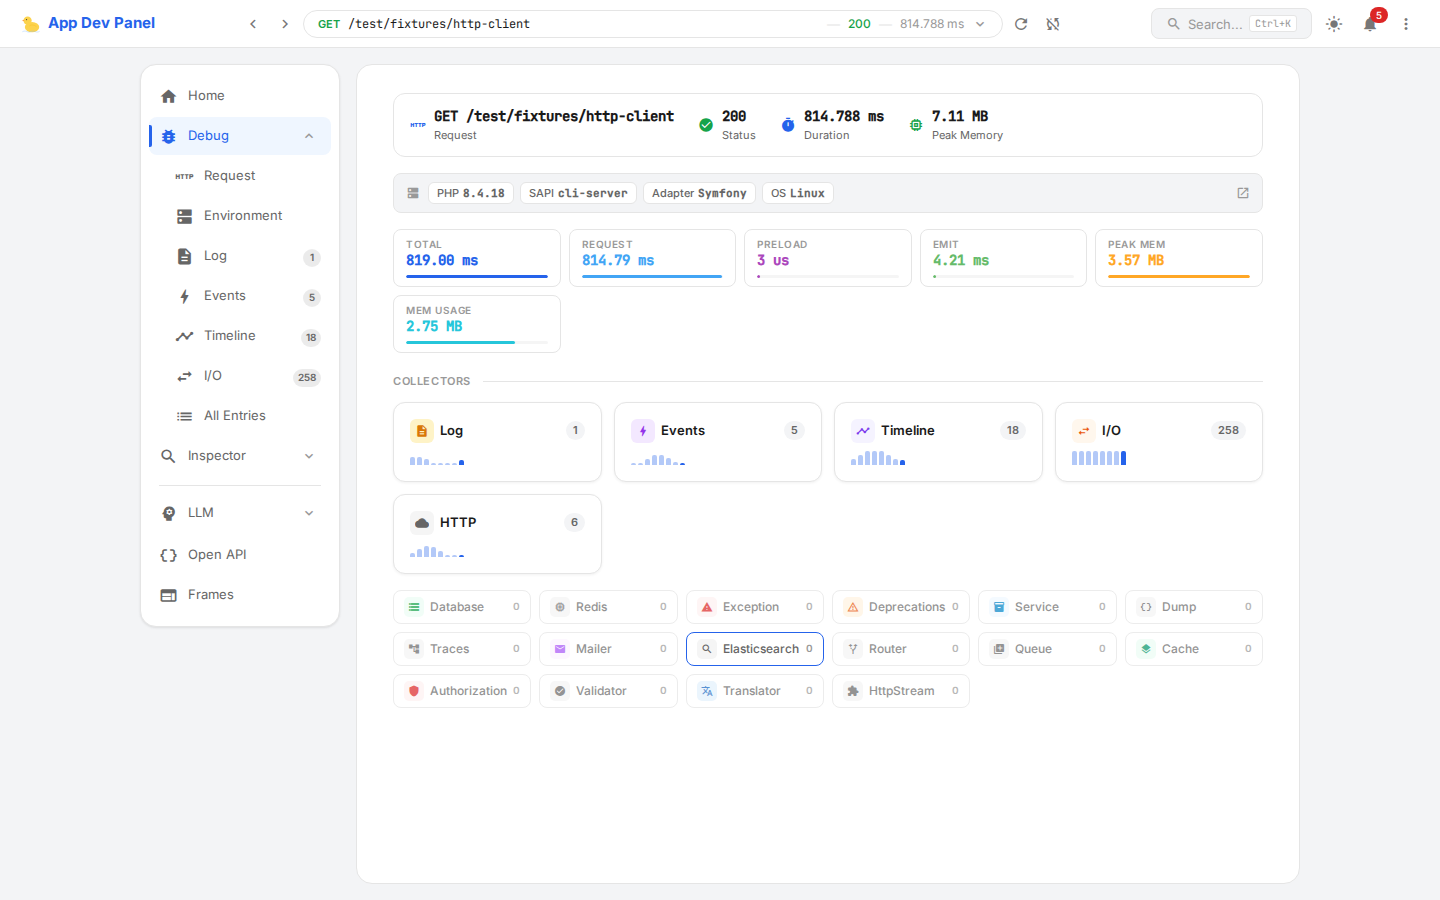1440x900 pixels.
Task: Expand the Inspector section
Action: [x=239, y=455]
